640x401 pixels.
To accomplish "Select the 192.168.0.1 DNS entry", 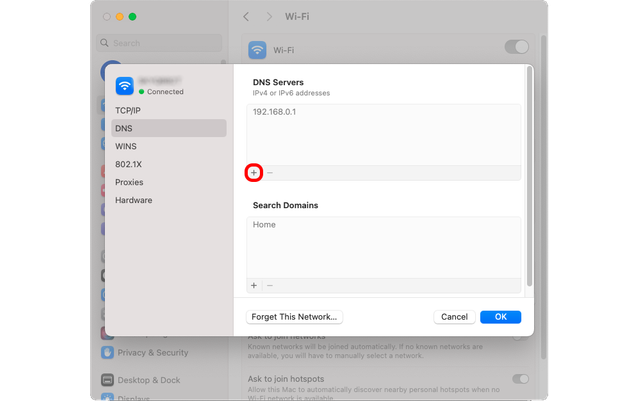I will click(x=276, y=113).
